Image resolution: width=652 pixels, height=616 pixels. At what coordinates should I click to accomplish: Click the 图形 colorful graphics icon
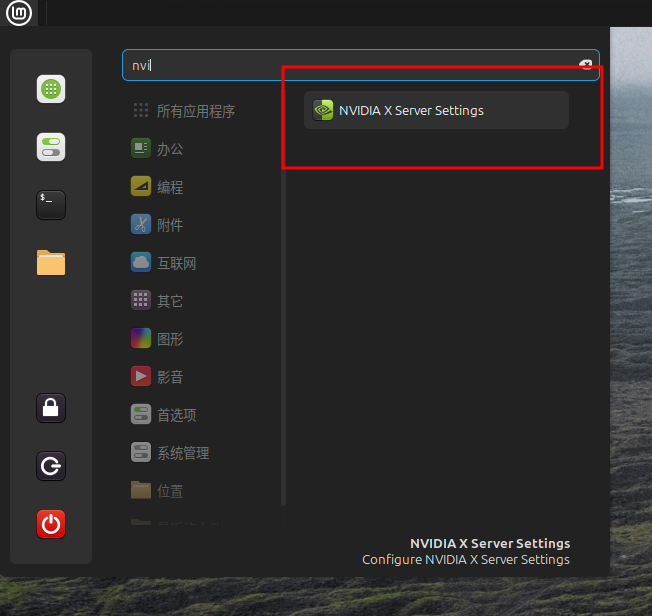click(x=141, y=338)
